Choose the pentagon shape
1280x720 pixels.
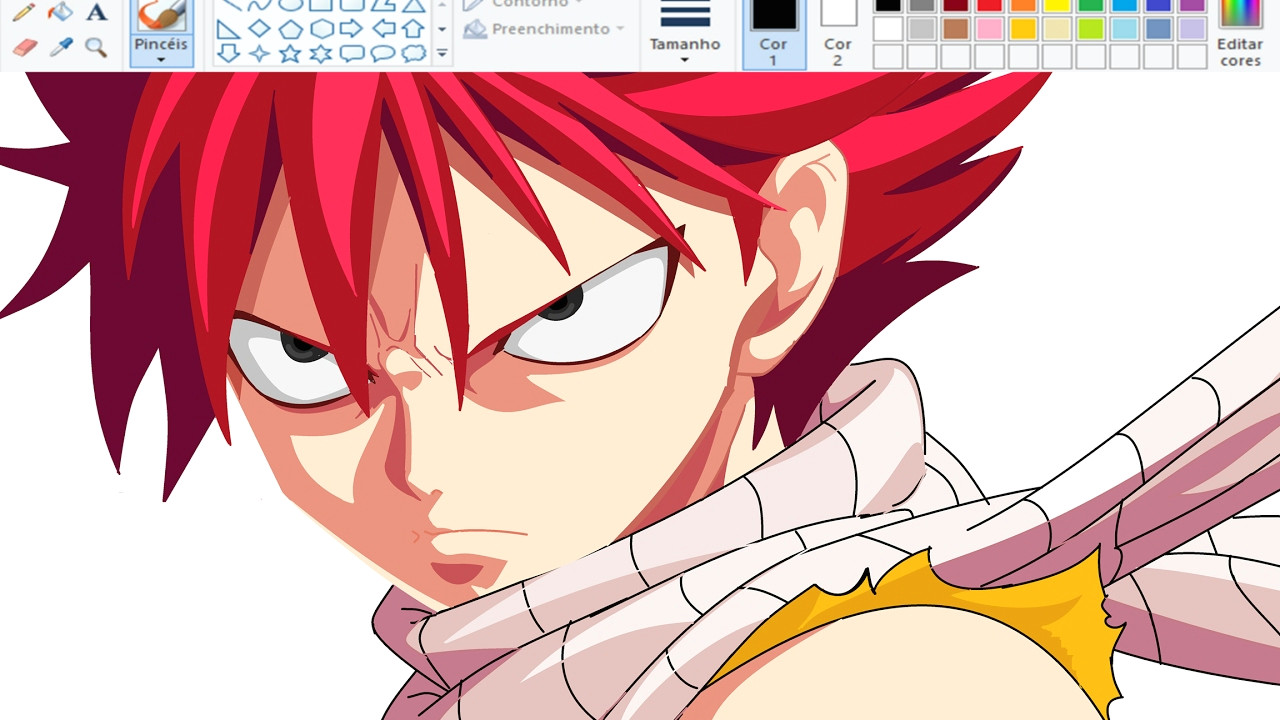[290, 29]
